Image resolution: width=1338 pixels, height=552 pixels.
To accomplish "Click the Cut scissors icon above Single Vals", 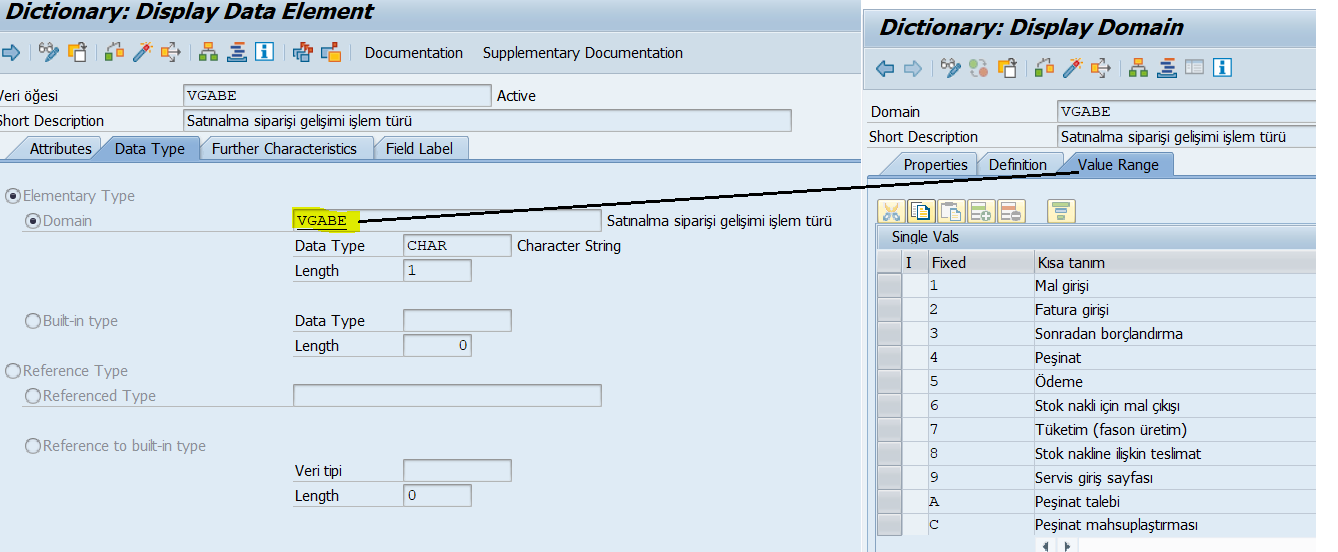I will (x=890, y=211).
